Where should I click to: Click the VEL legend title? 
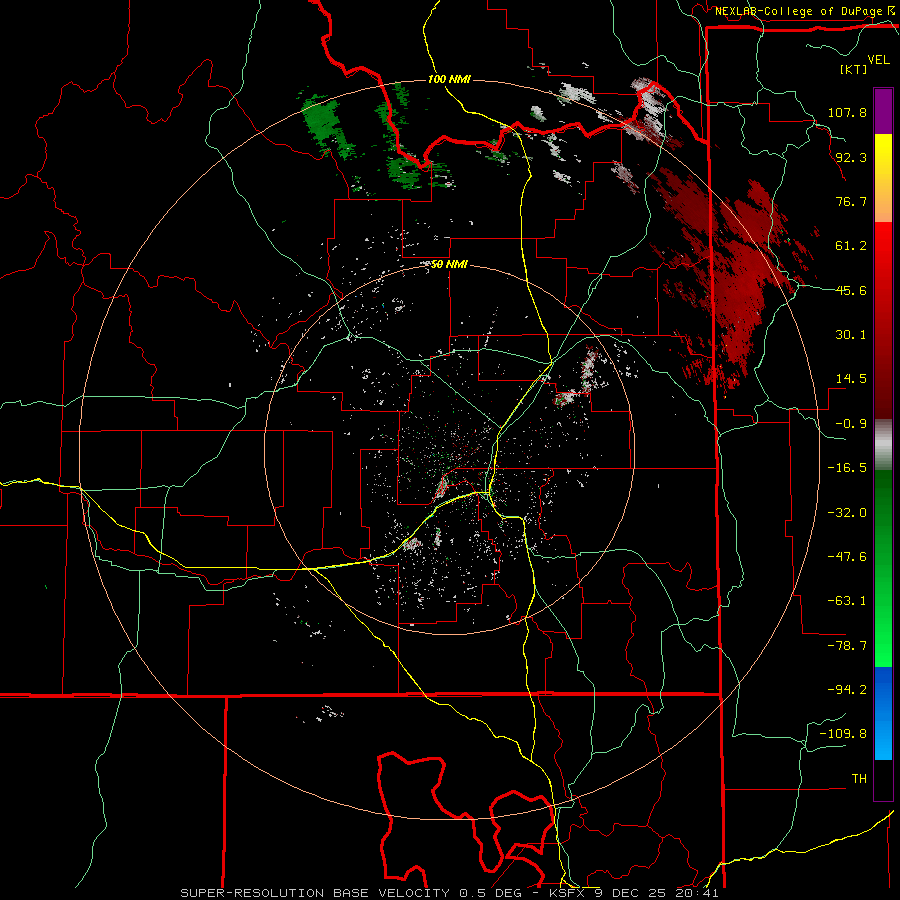(879, 60)
